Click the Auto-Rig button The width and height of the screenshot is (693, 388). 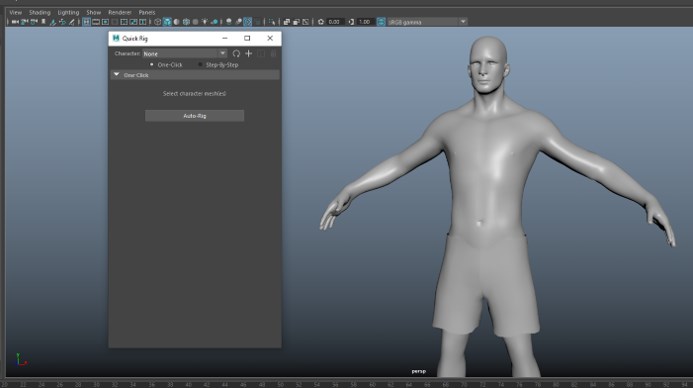pyautogui.click(x=194, y=116)
